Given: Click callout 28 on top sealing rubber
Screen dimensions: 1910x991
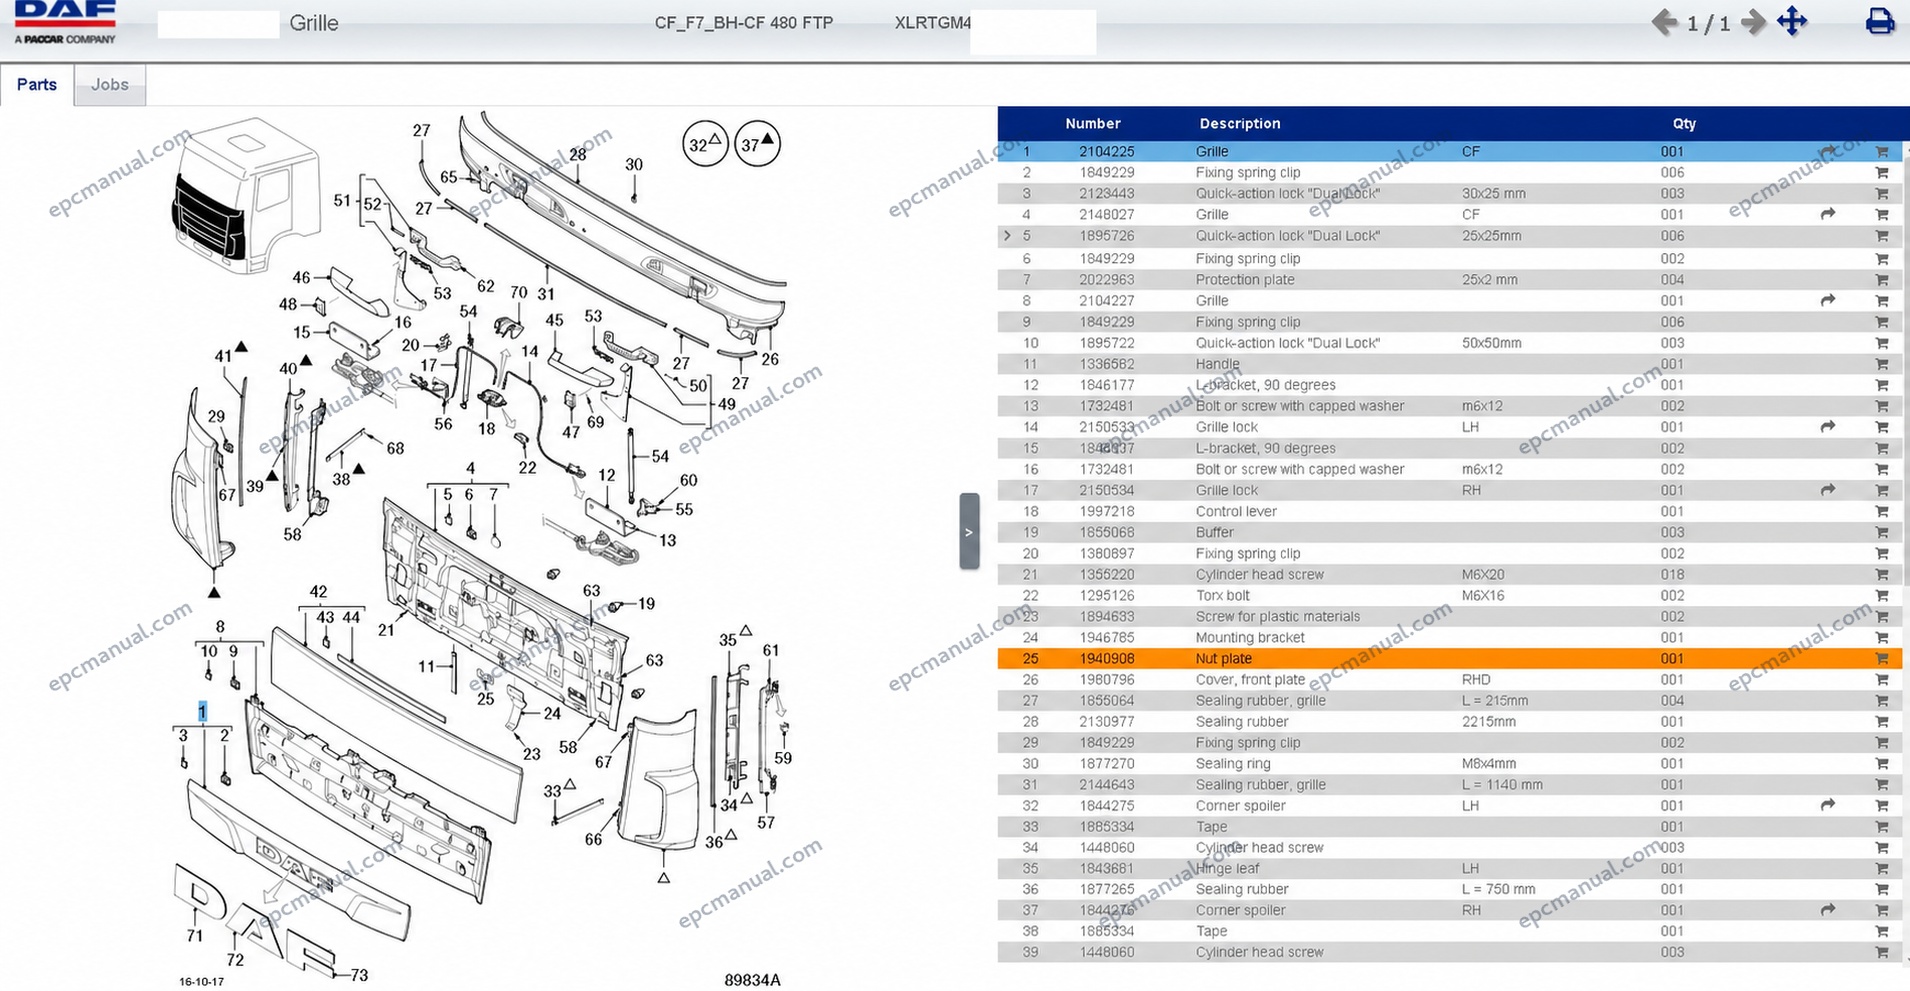Looking at the screenshot, I should pyautogui.click(x=578, y=155).
